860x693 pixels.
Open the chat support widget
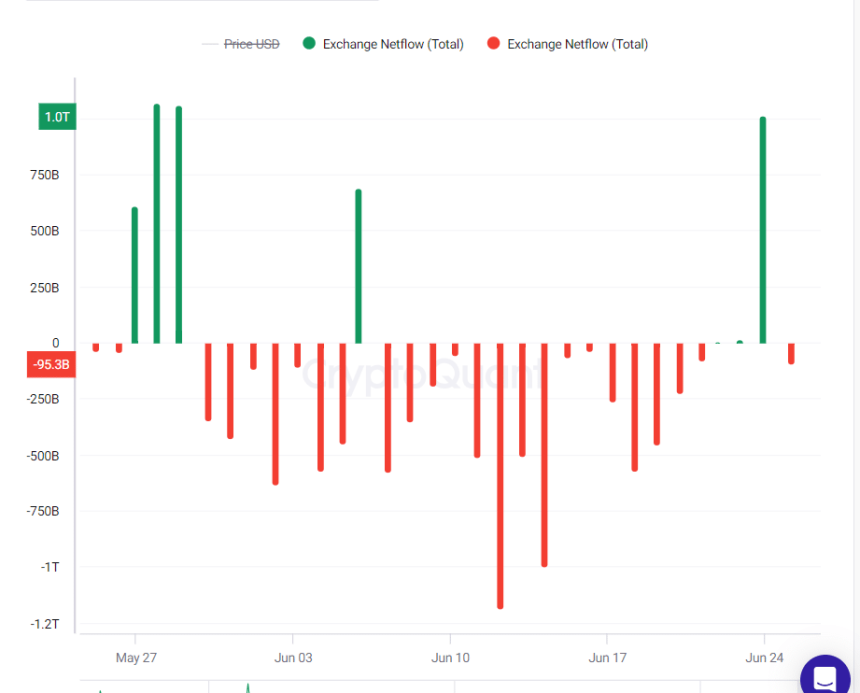point(825,677)
